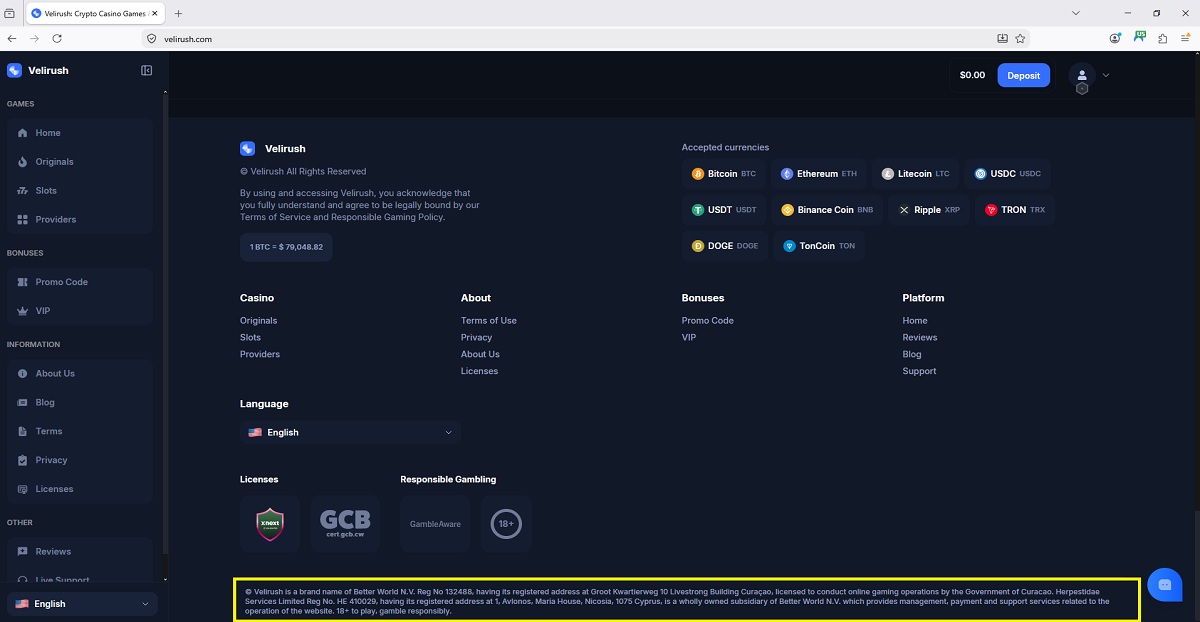Open the browser hamburger menu
The height and width of the screenshot is (622, 1200).
click(1185, 39)
